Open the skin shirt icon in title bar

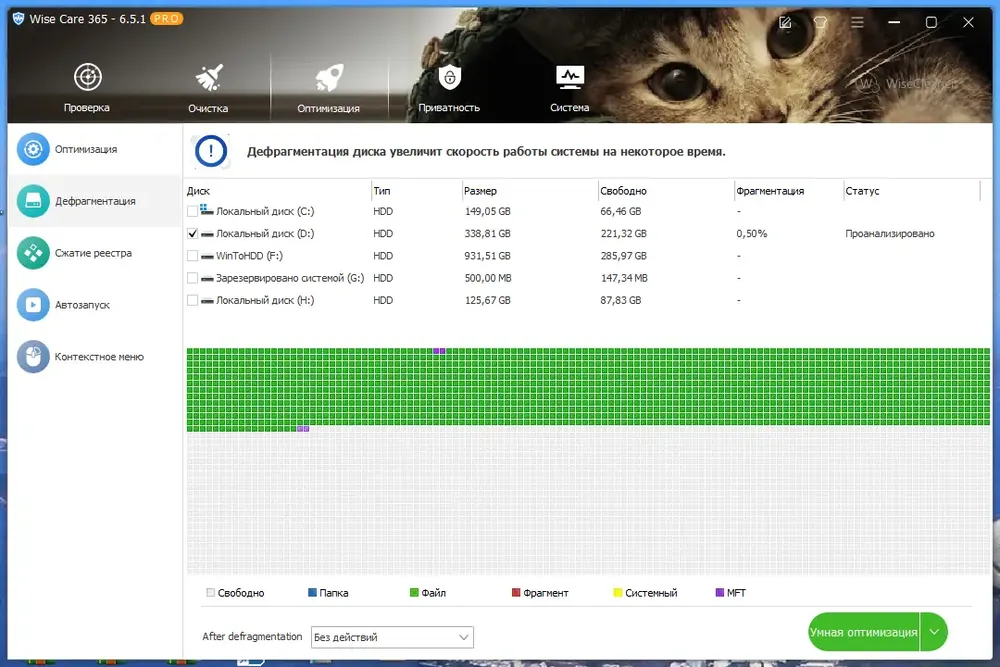pos(820,22)
